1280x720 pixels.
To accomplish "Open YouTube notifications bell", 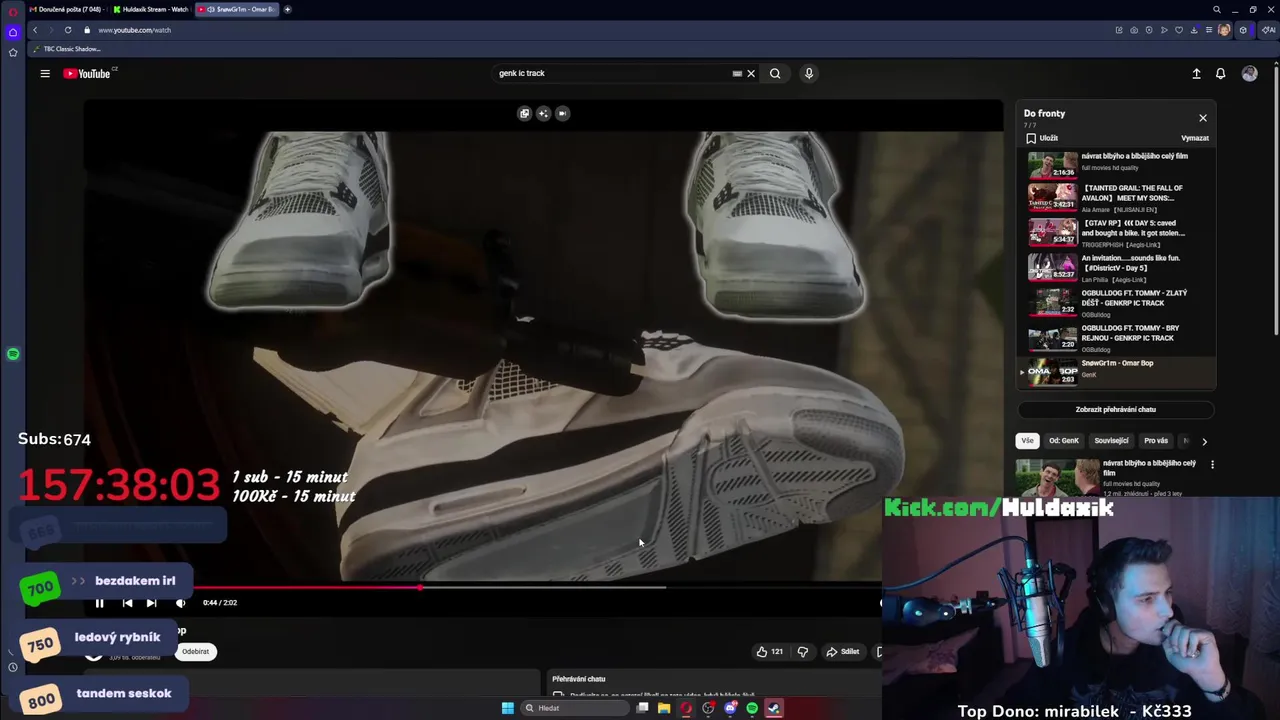I will pyautogui.click(x=1220, y=73).
